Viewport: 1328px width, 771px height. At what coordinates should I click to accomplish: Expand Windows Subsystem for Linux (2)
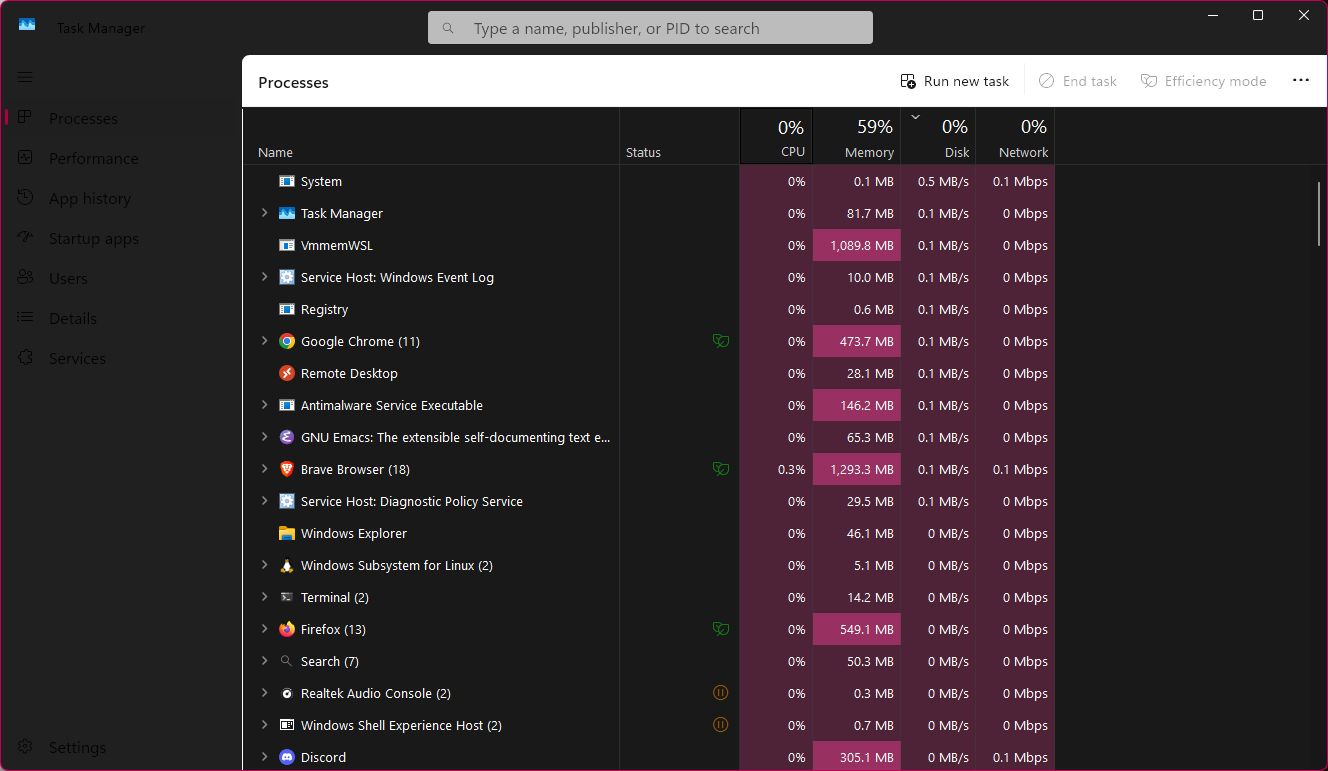click(x=264, y=565)
